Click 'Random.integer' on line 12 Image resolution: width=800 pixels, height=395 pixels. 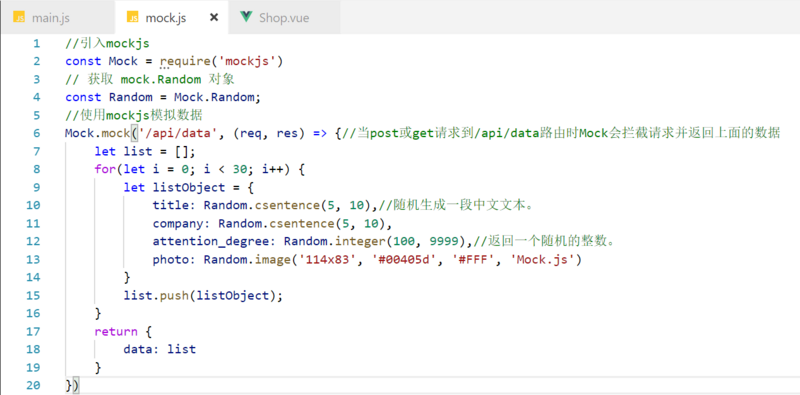tap(334, 242)
